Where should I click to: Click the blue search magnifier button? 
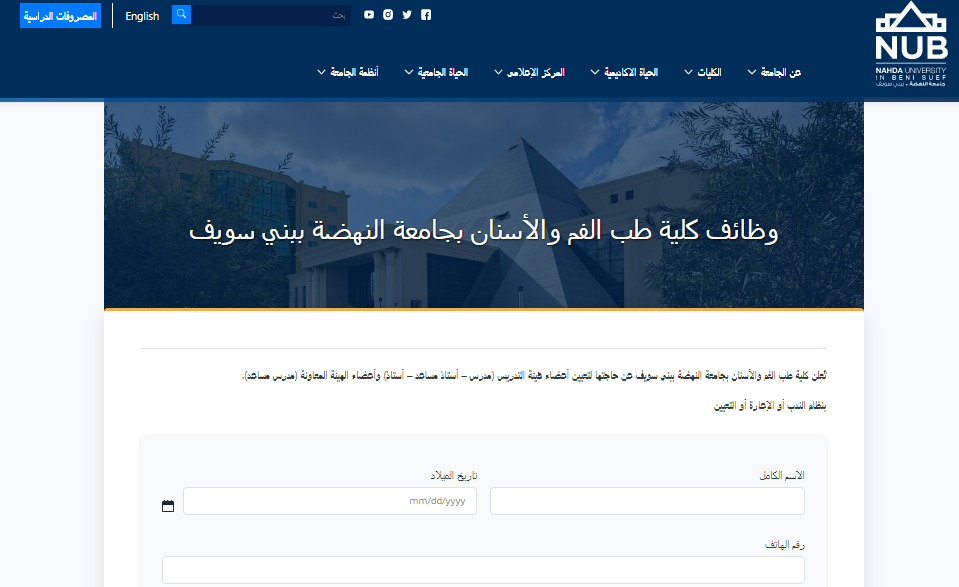pyautogui.click(x=181, y=14)
